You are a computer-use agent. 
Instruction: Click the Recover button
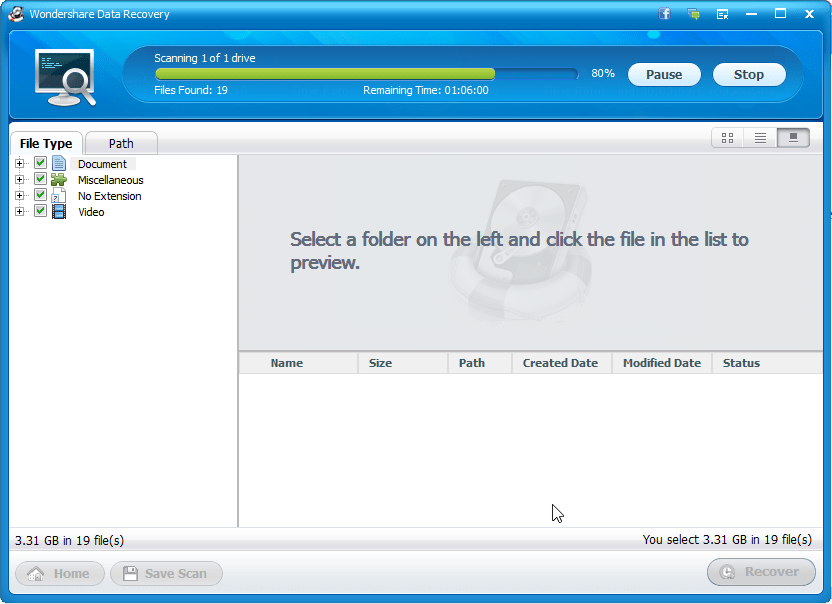coord(761,572)
